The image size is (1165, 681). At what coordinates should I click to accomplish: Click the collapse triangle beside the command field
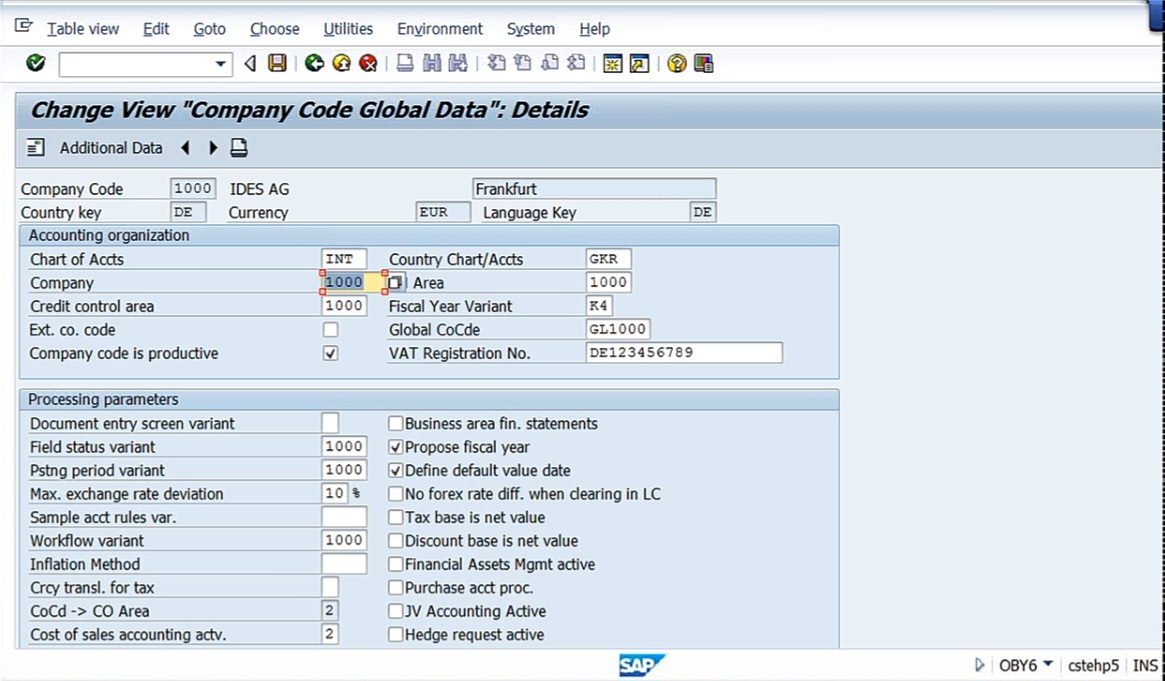pyautogui.click(x=250, y=64)
